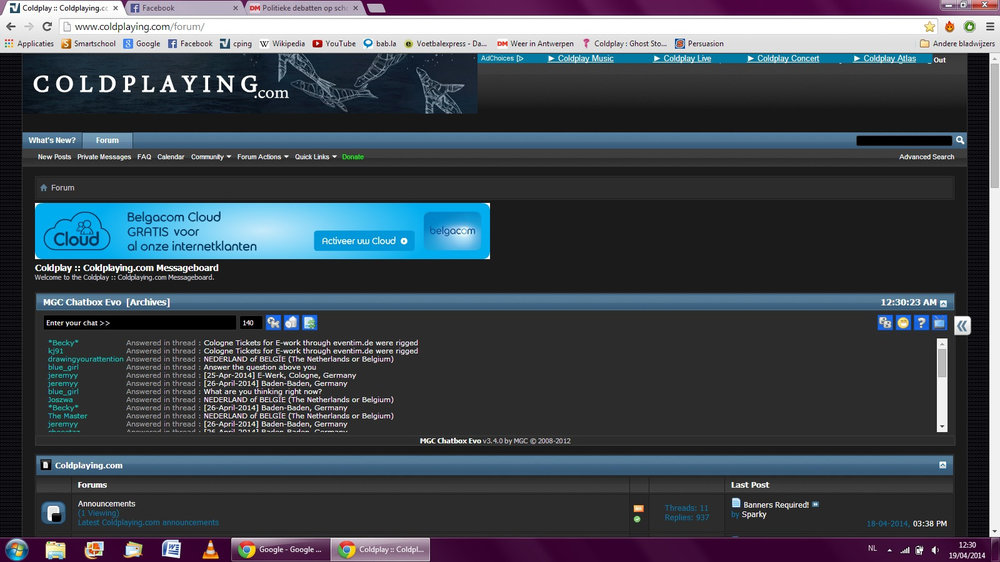Click the Coldplay Atlas ad link
1000x562 pixels.
[885, 59]
